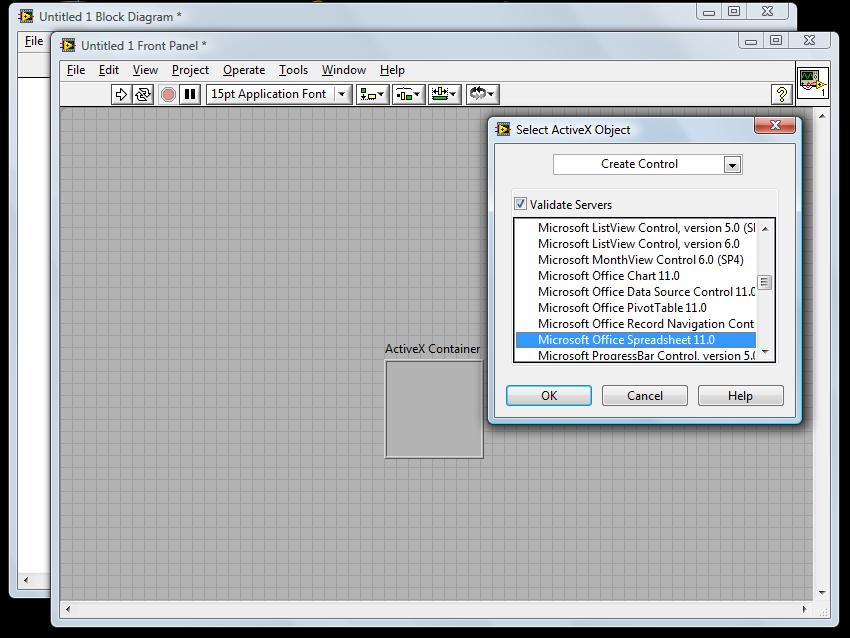
Task: Maximize the Untitled 1 Front Panel window
Action: (776, 41)
